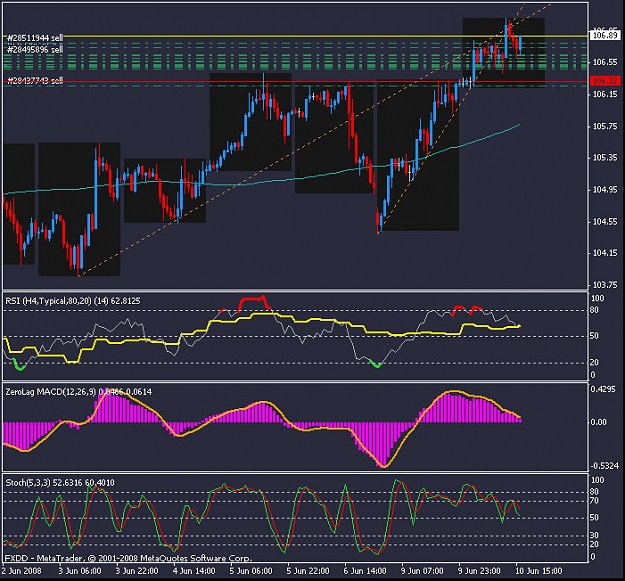625x581 pixels.
Task: Click the FXDD - MetaTrader copyright text
Action: (x=128, y=558)
